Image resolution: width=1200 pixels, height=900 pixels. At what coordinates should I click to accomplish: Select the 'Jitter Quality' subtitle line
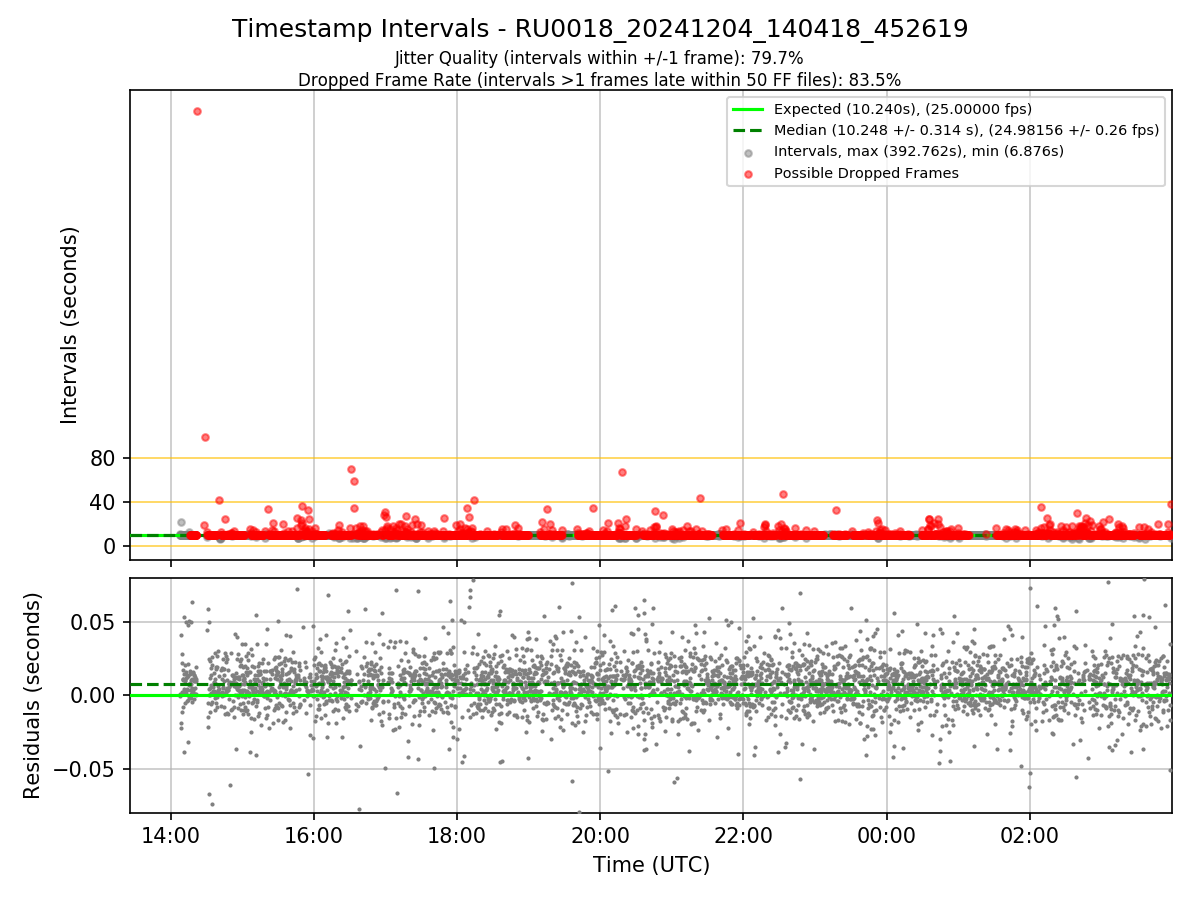point(599,58)
